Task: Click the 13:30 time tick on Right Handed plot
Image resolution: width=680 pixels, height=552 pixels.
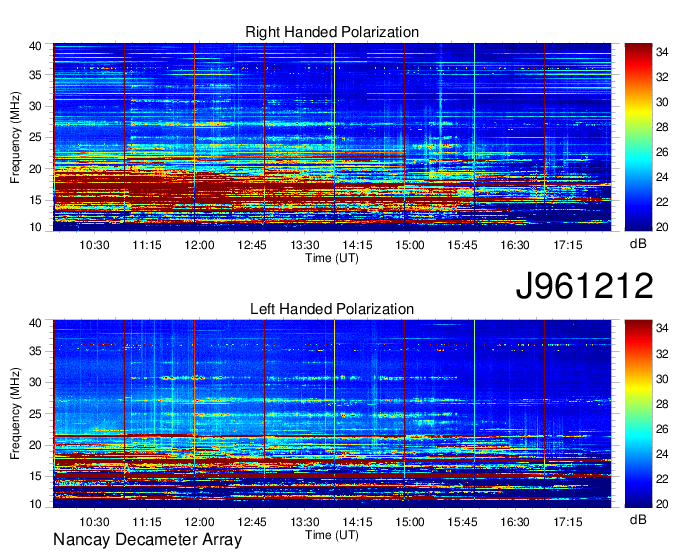Action: pyautogui.click(x=305, y=245)
